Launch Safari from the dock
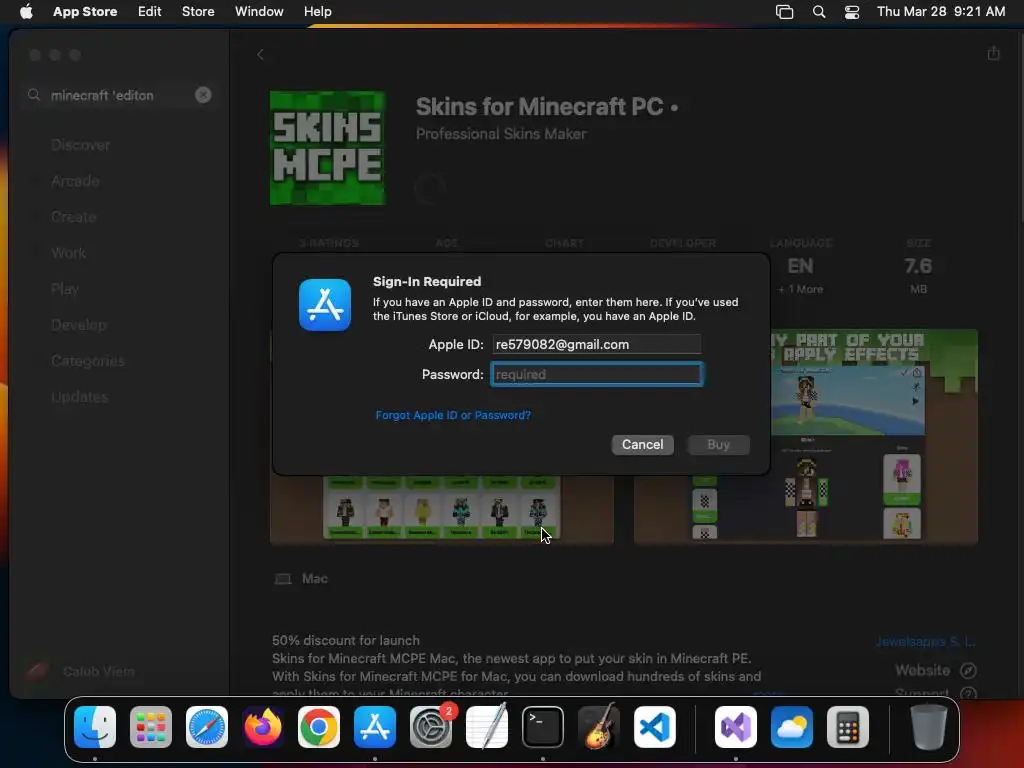Image resolution: width=1024 pixels, height=768 pixels. pos(207,727)
